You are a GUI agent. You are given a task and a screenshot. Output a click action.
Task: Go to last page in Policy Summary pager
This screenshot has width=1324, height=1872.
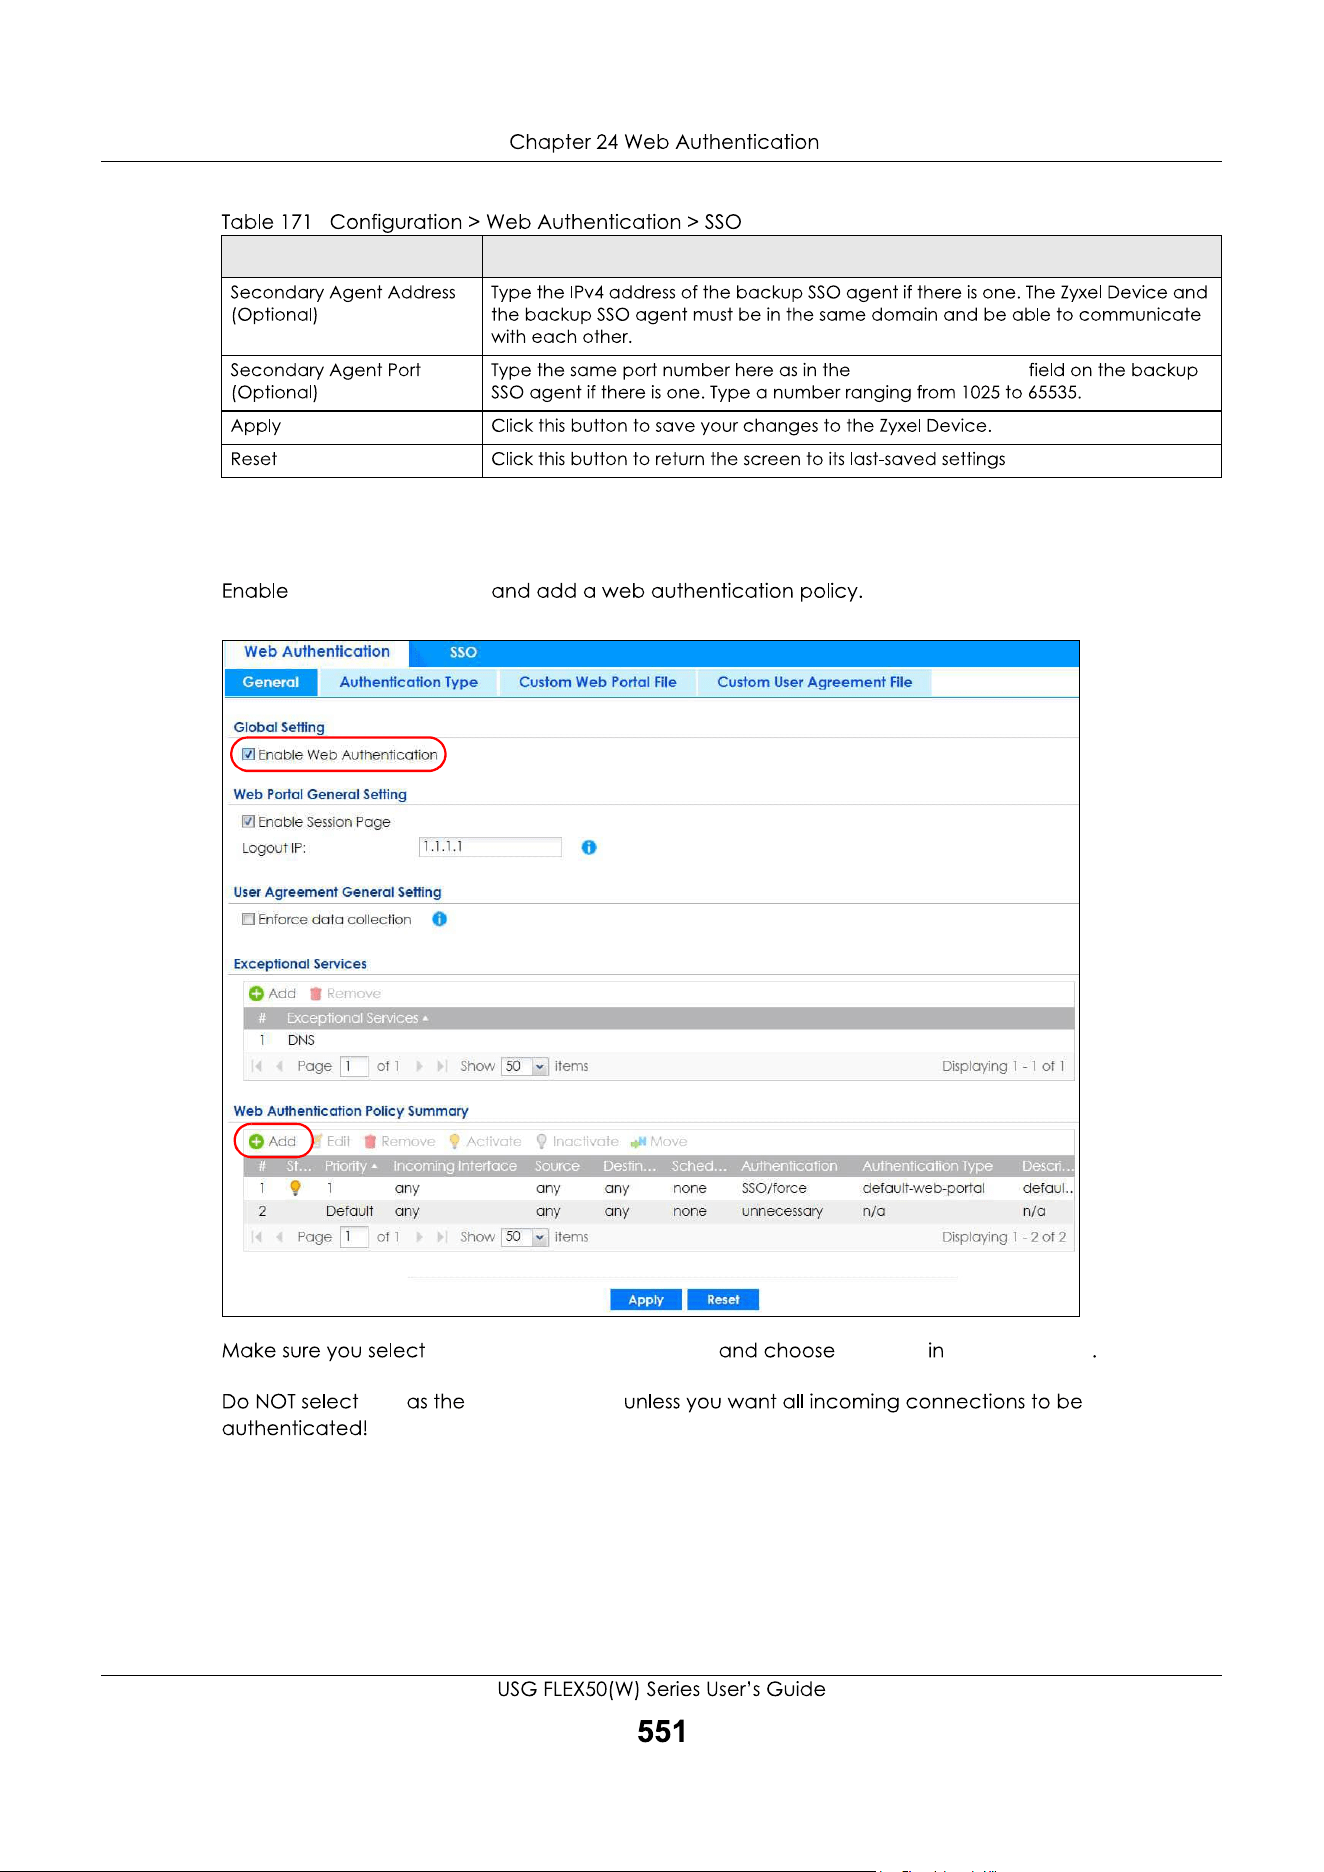[x=441, y=1237]
